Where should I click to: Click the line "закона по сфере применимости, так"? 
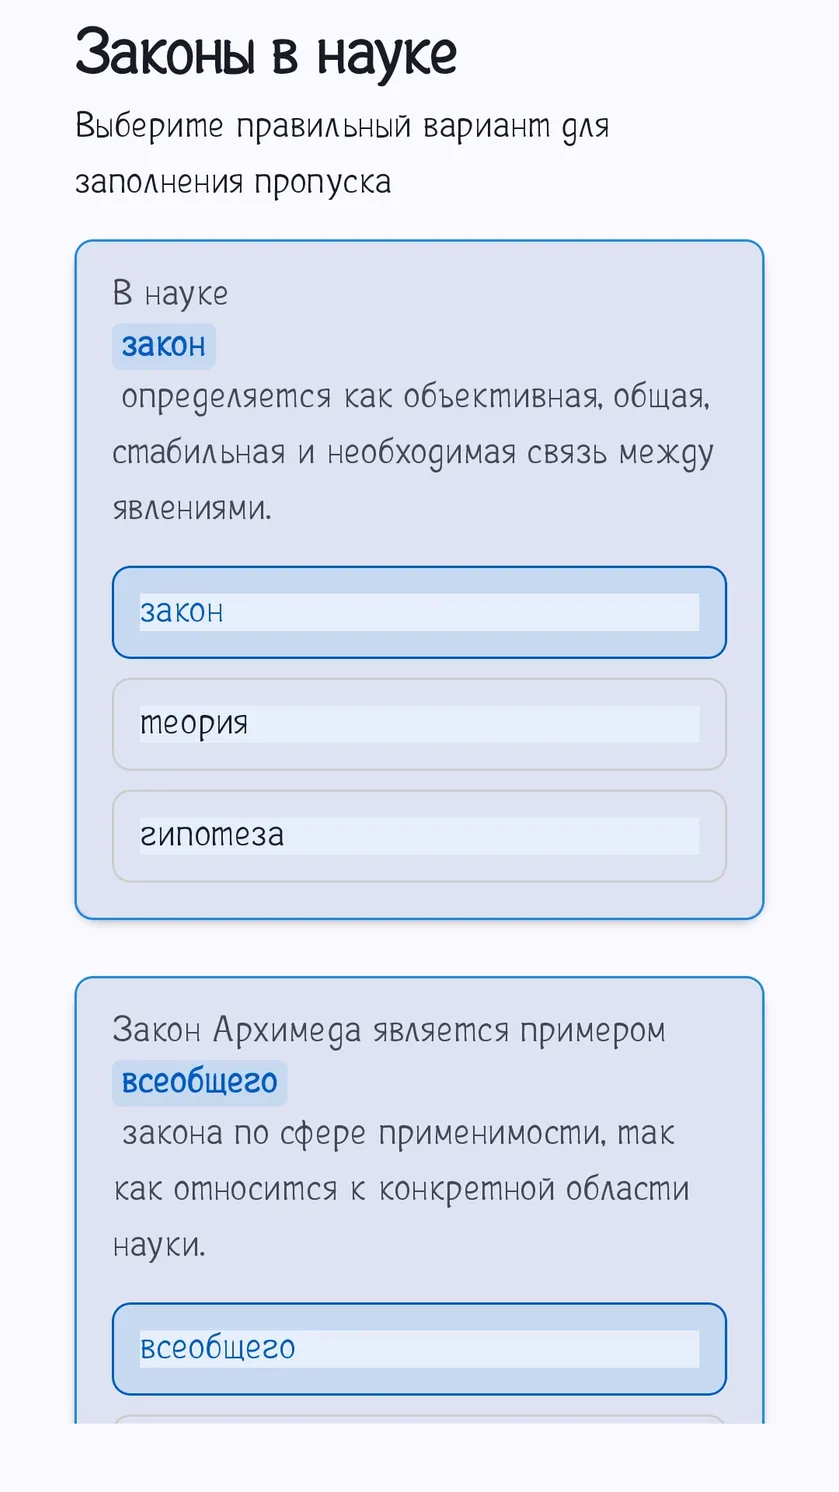(398, 1135)
